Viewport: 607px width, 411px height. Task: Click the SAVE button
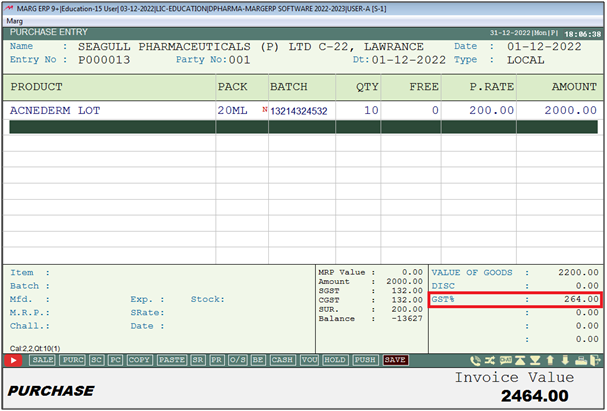395,360
